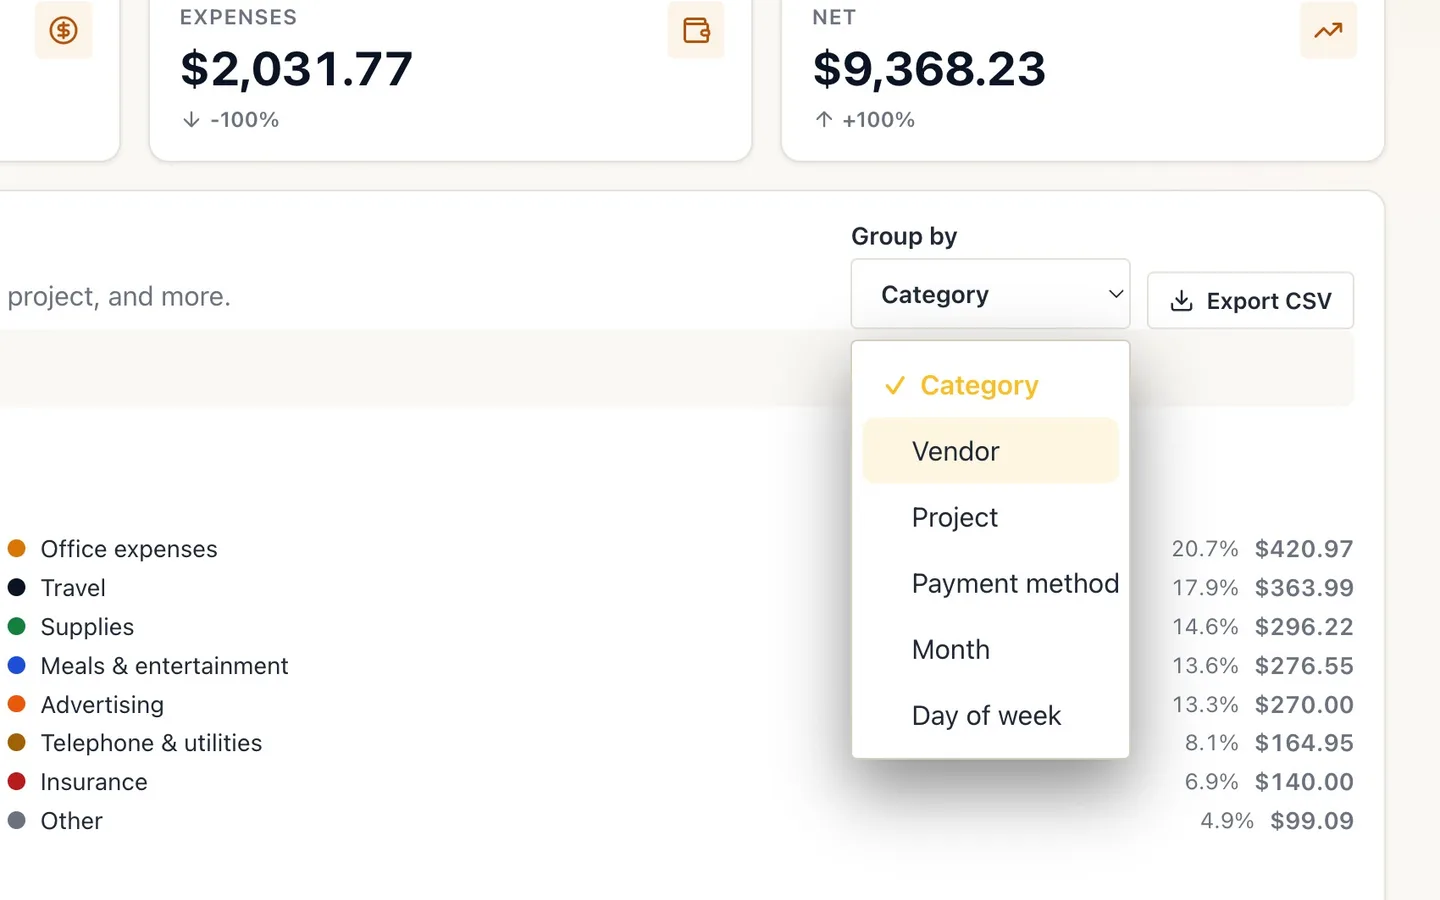Click the $99.09 amount
The height and width of the screenshot is (900, 1440).
[x=1312, y=821]
